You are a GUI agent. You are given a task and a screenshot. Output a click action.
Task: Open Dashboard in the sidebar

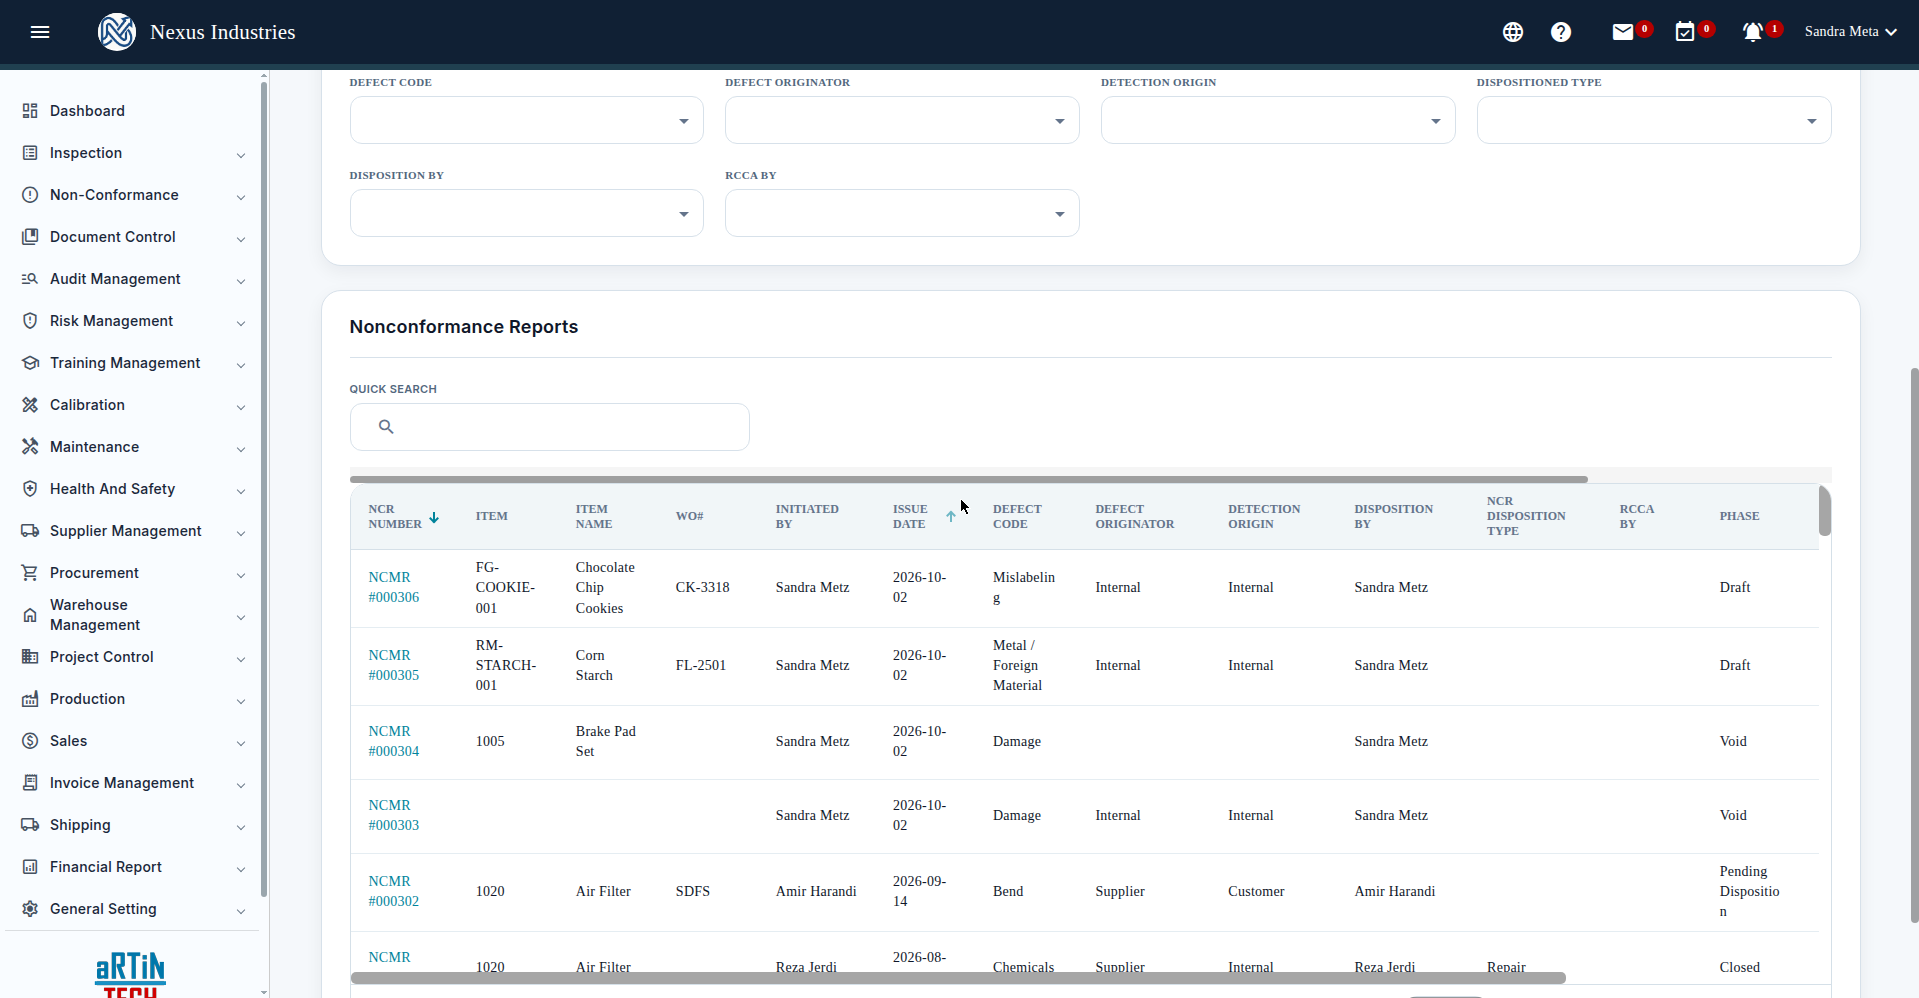pos(134,111)
